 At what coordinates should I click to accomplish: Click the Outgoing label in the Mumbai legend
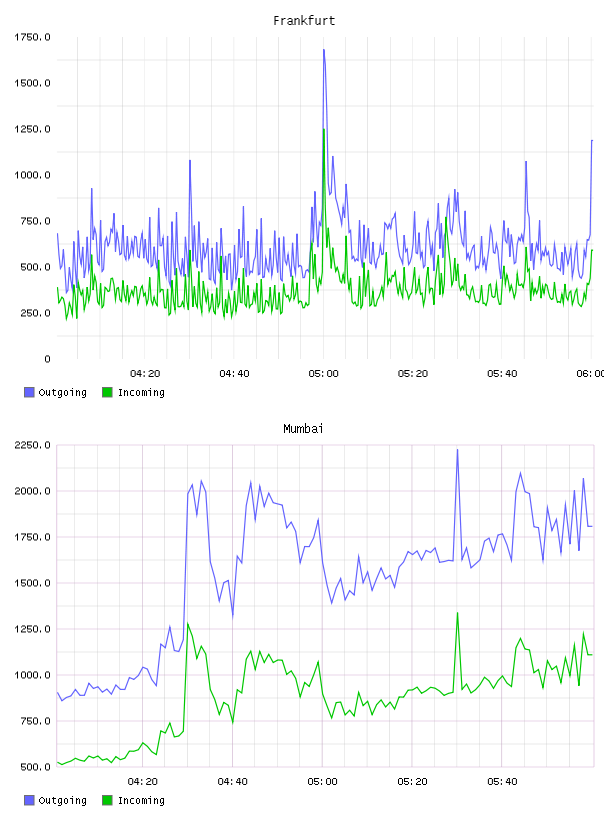tap(62, 800)
